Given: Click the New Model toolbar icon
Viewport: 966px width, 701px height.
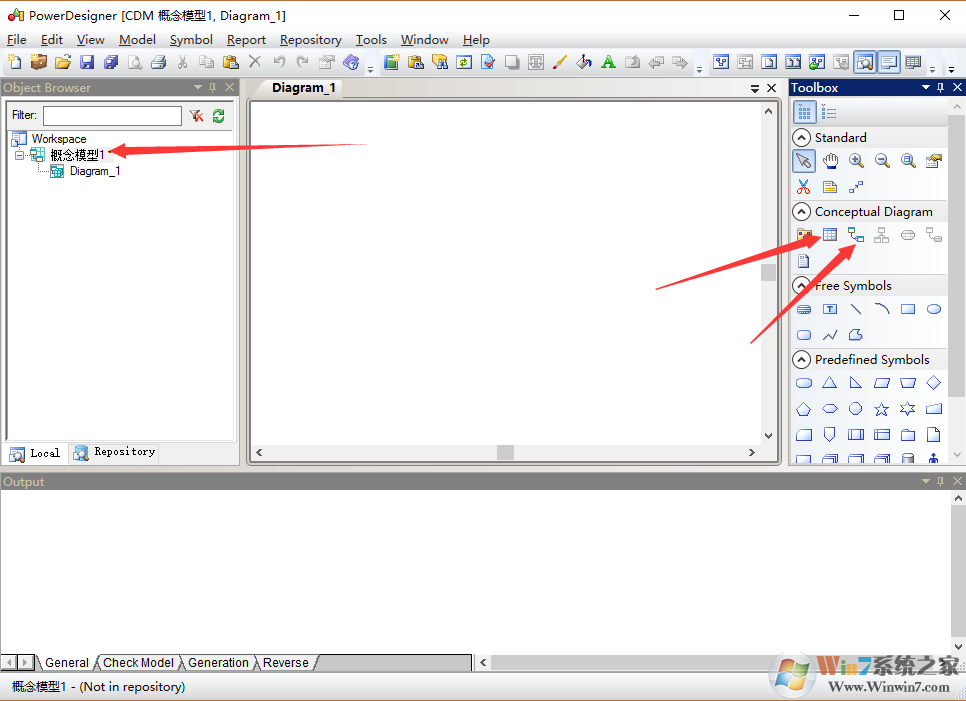Looking at the screenshot, I should click(x=14, y=62).
